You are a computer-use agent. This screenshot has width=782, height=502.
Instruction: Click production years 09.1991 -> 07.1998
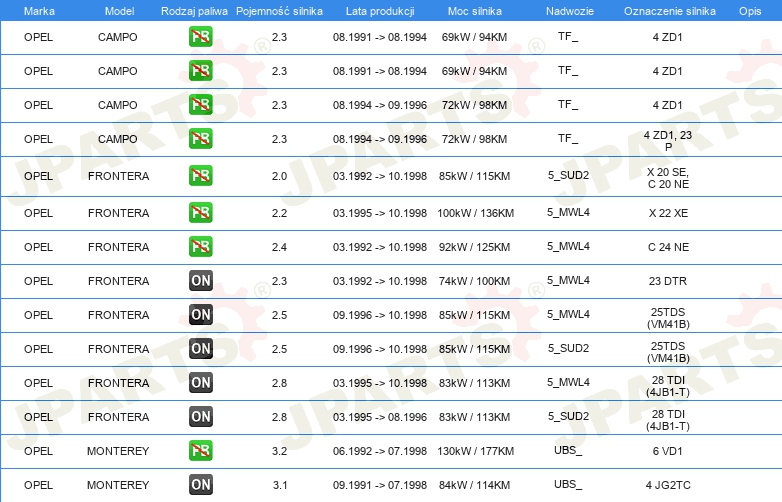pos(380,485)
